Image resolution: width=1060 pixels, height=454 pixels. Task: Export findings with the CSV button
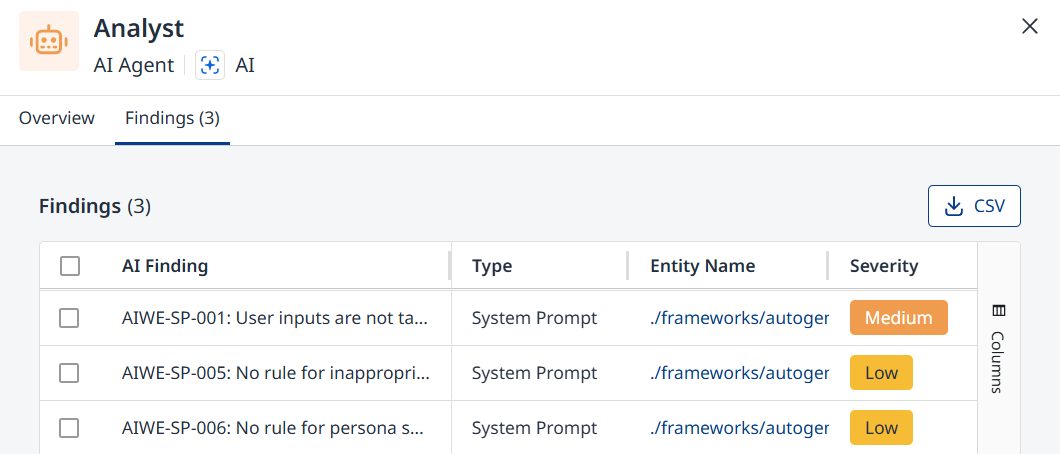[x=974, y=206]
